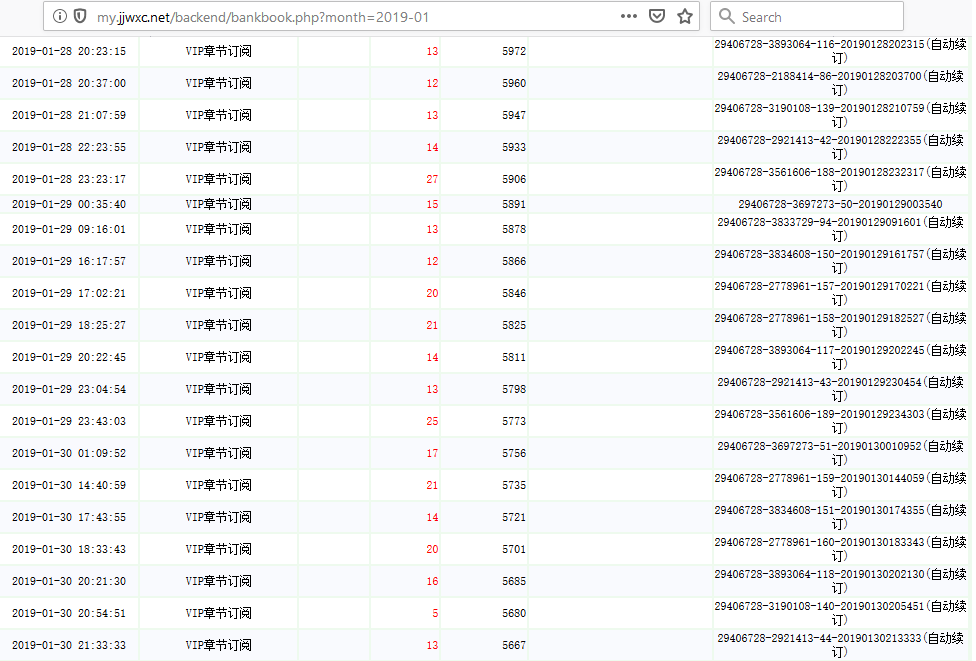The height and width of the screenshot is (661, 976).
Task: Select timestamp 2019-01-29 23:43:03
Action: pyautogui.click(x=69, y=421)
